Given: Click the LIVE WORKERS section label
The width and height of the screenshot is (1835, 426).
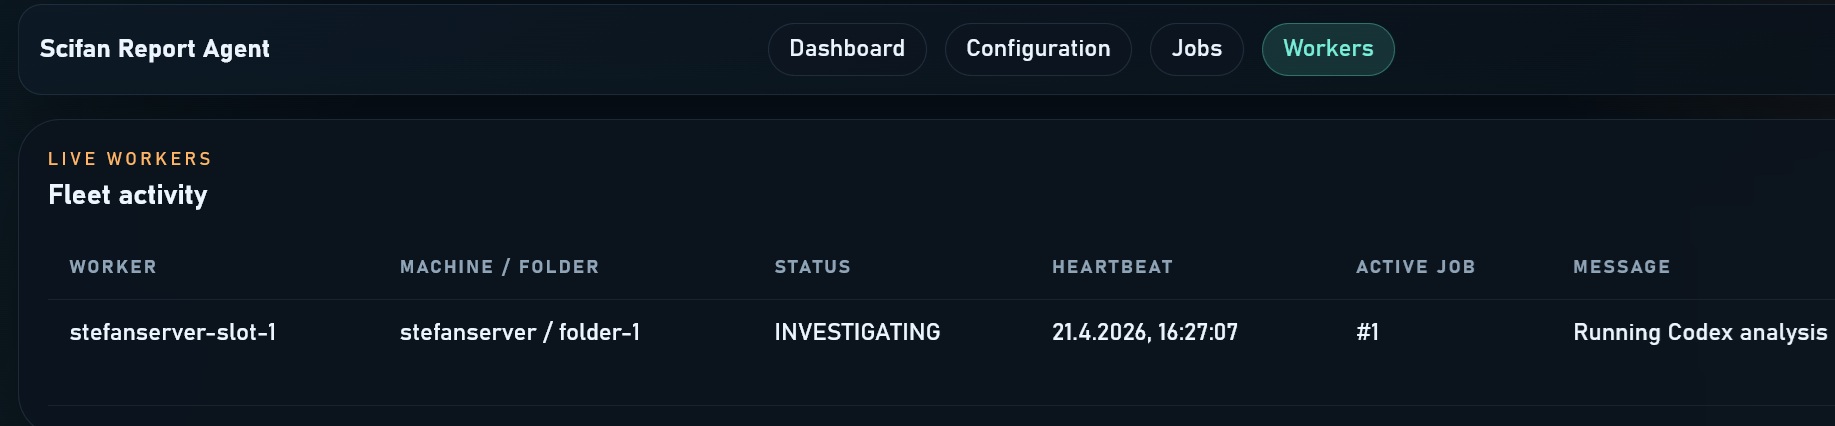Looking at the screenshot, I should (x=130, y=159).
